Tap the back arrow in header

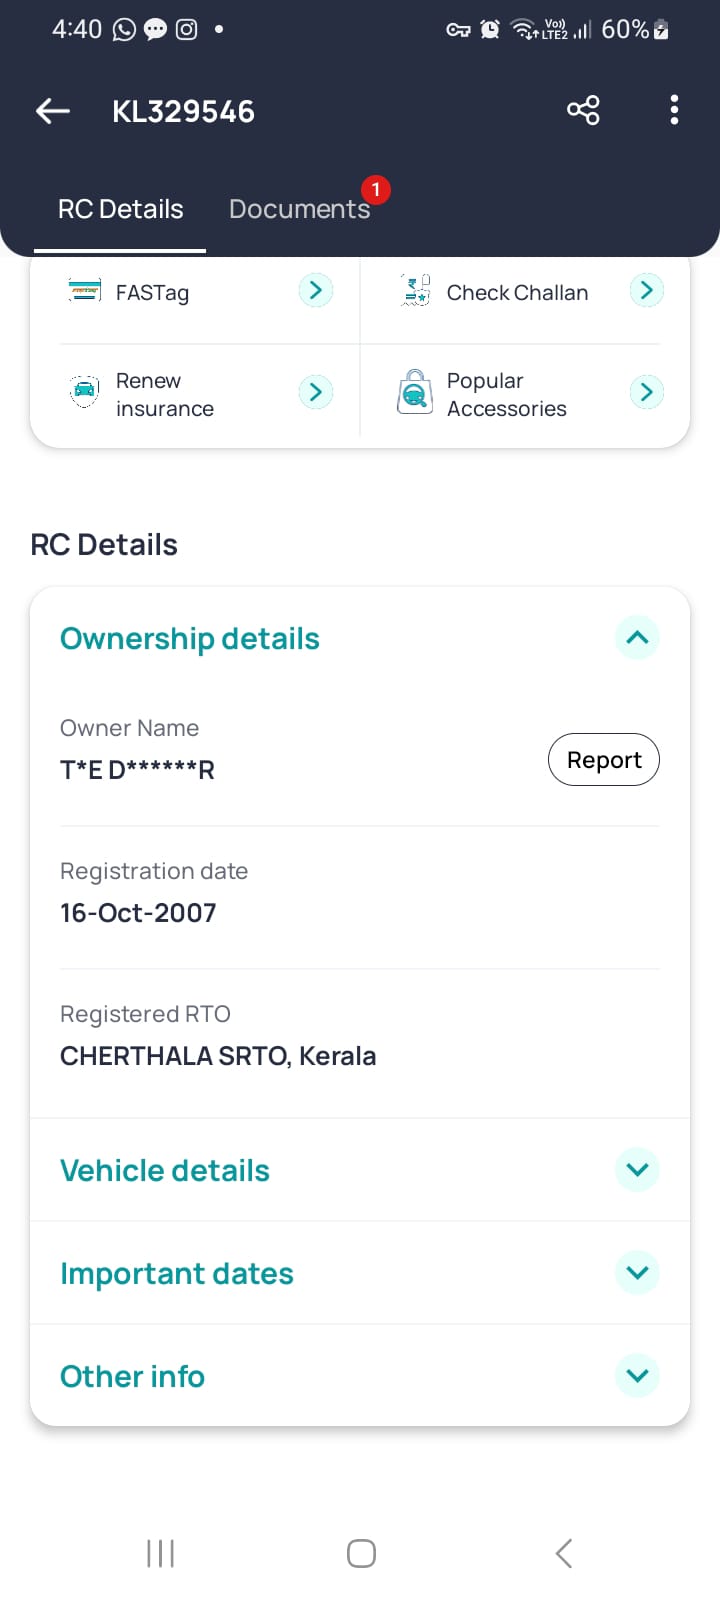[x=53, y=111]
